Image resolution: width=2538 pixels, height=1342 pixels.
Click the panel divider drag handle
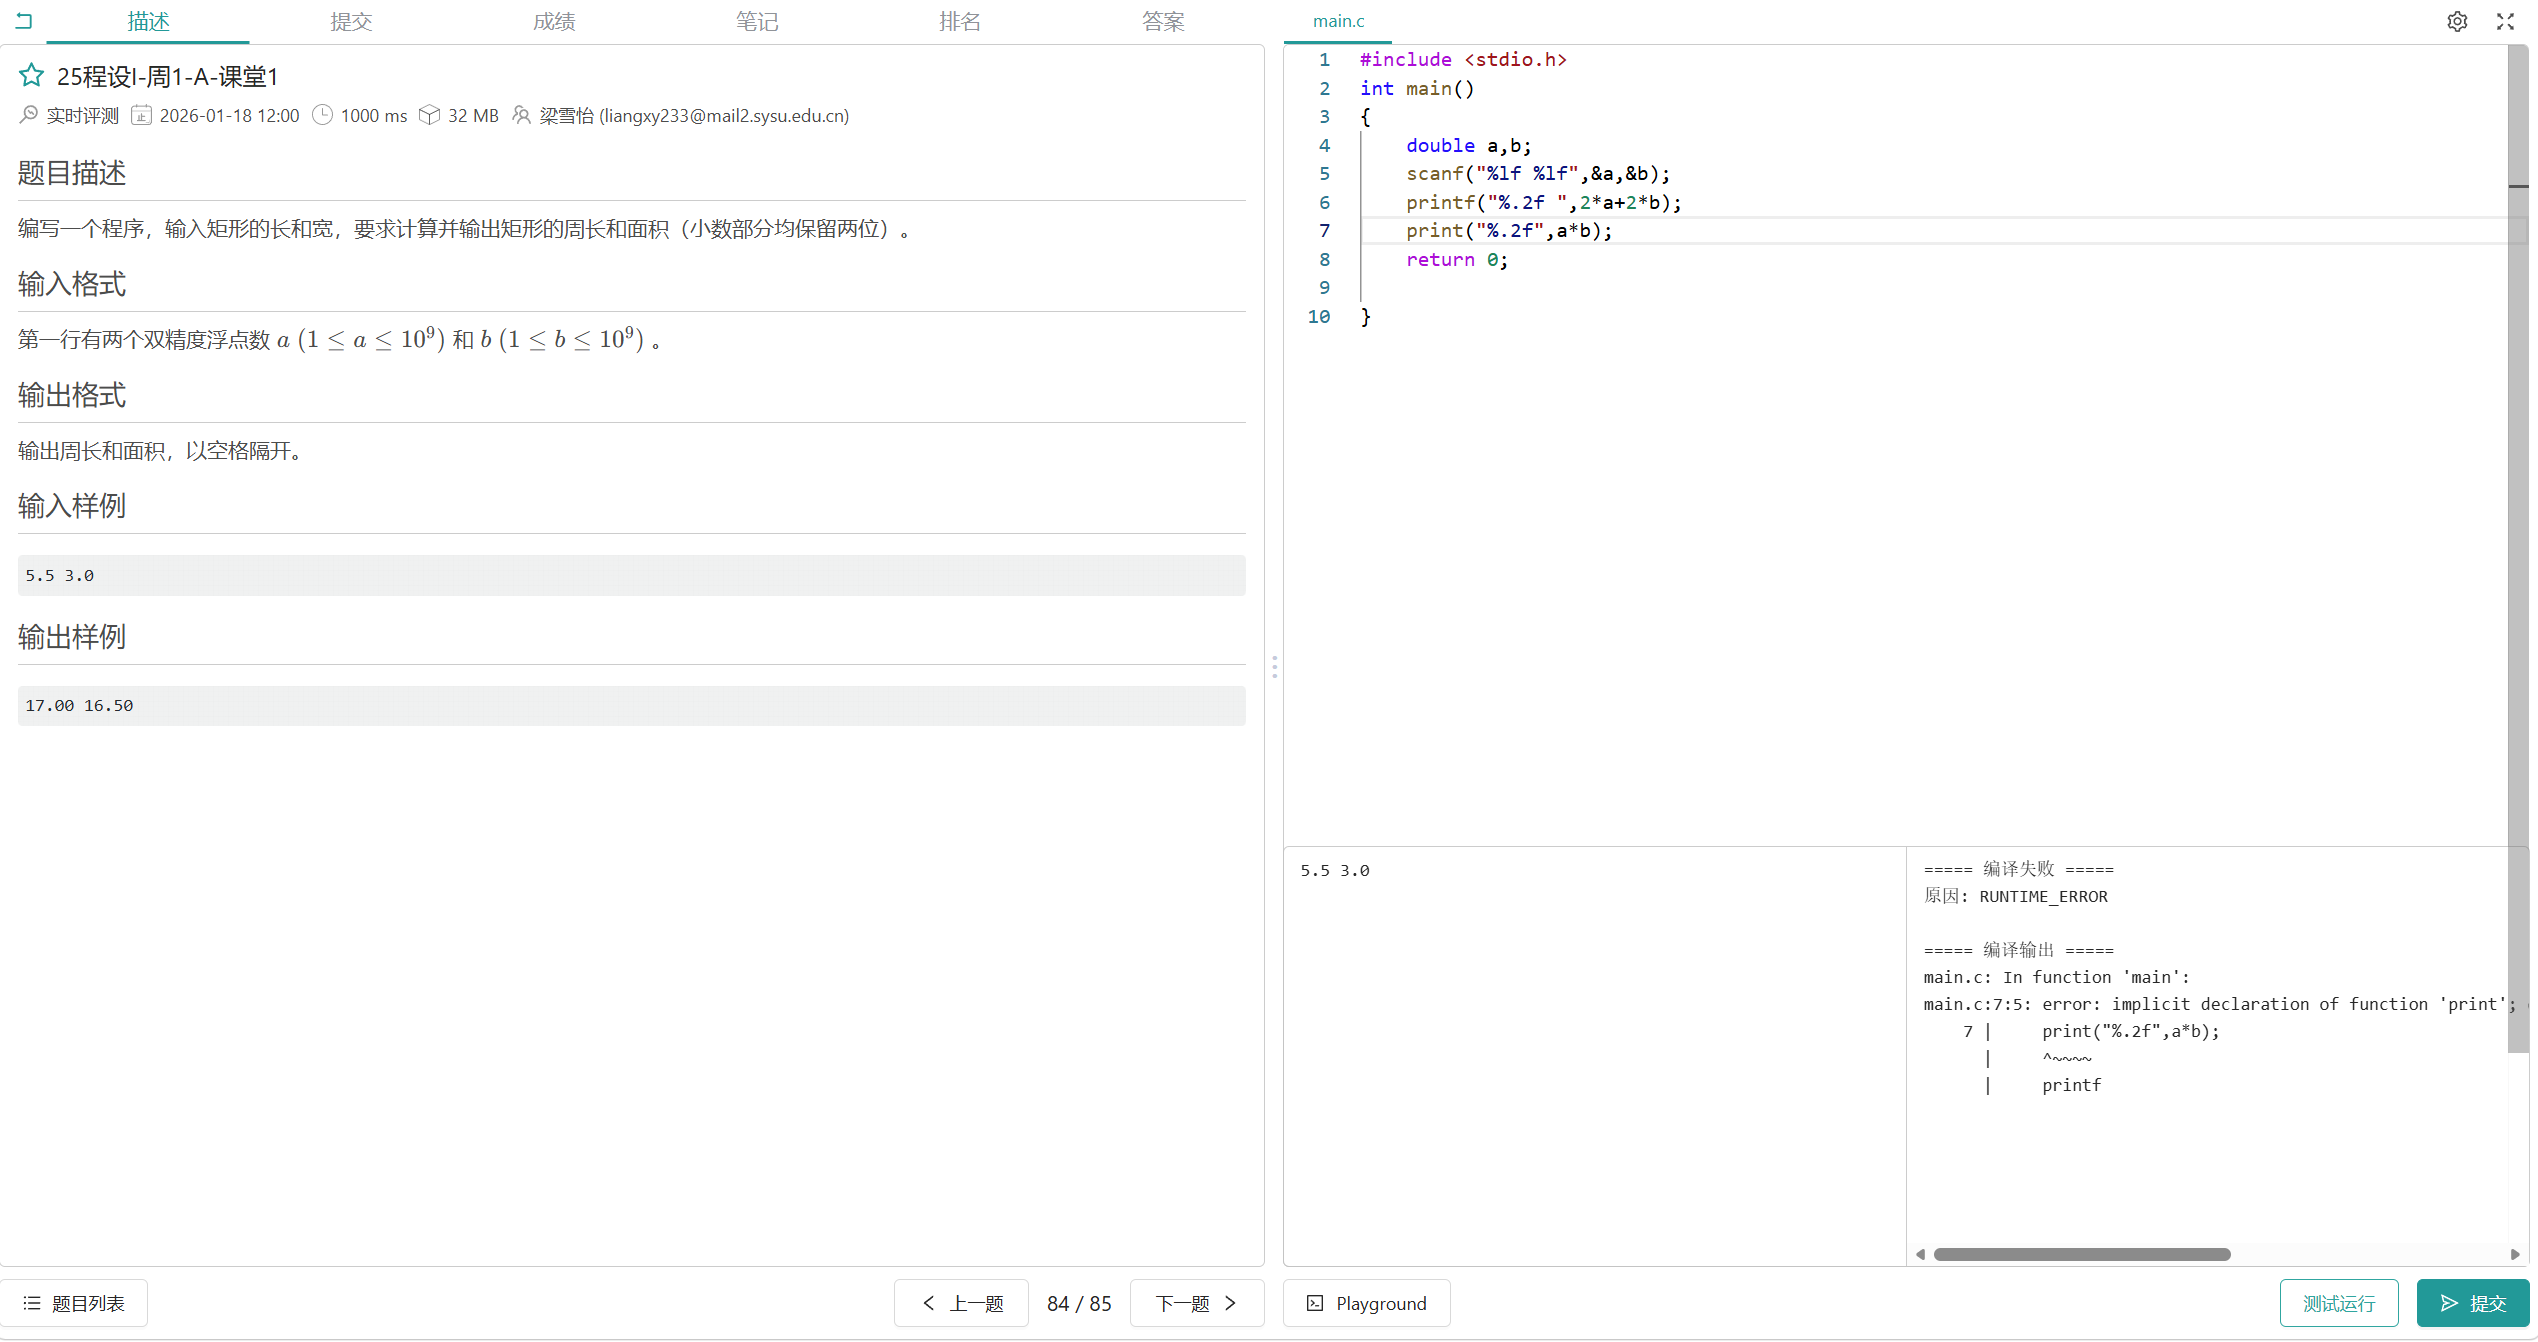(1274, 667)
